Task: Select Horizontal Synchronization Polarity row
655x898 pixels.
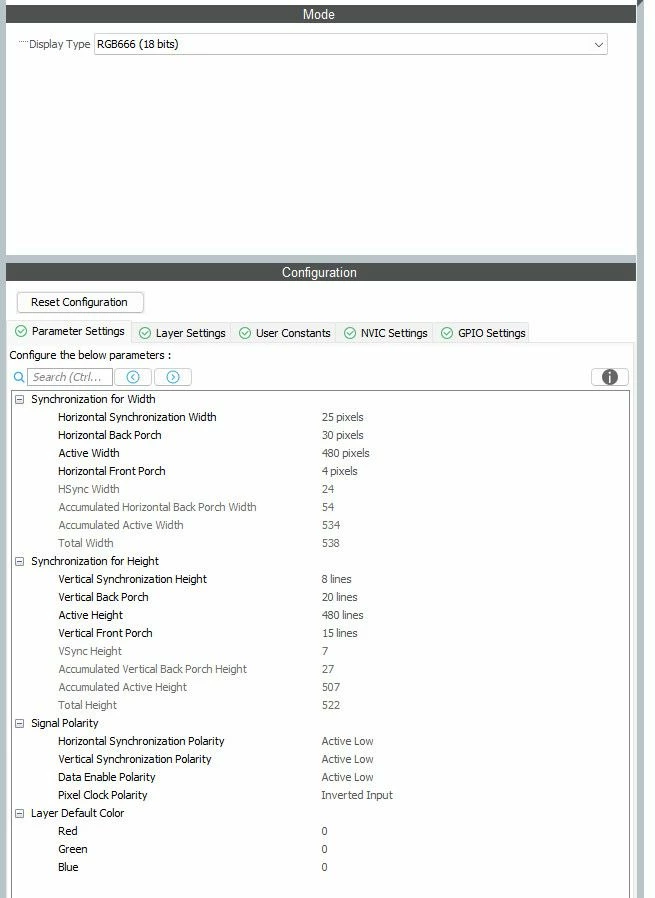Action: 321,741
